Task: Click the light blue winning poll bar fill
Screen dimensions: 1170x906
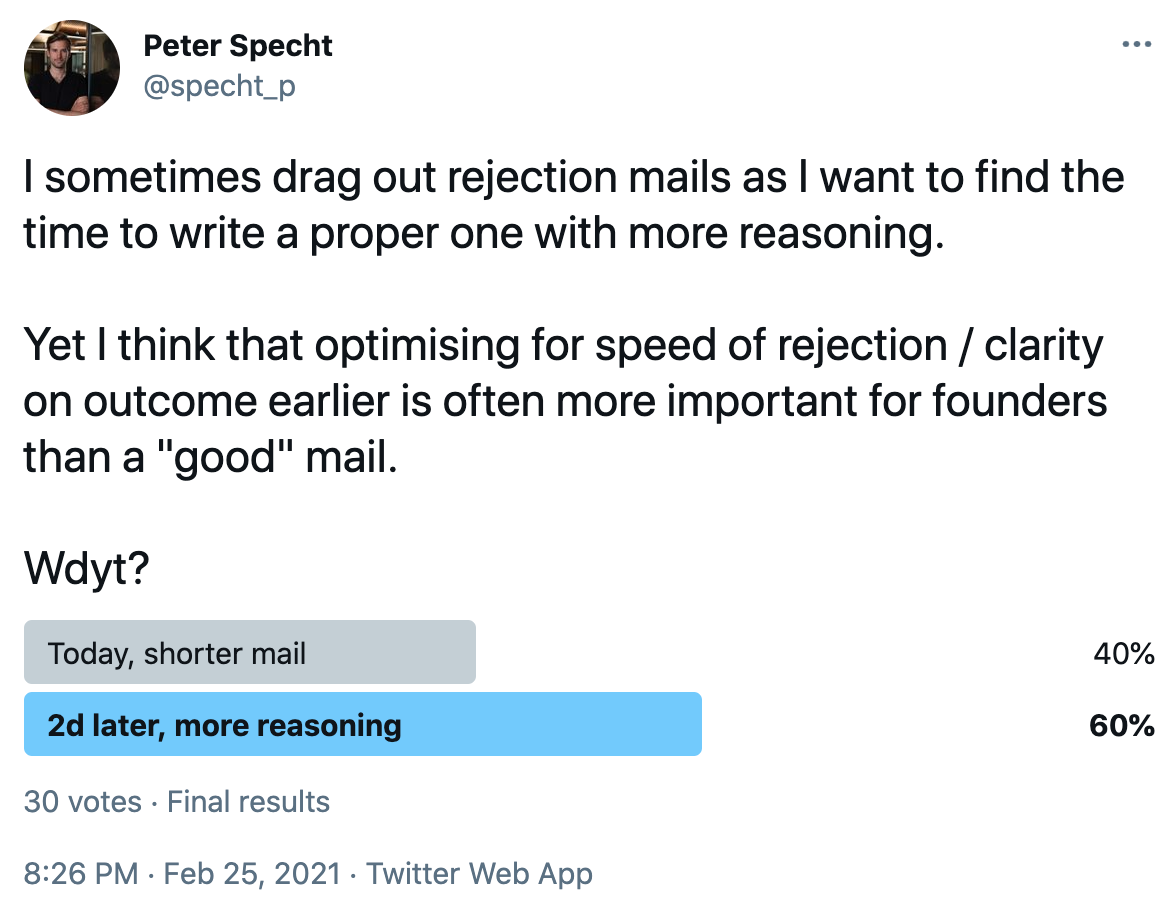Action: (363, 724)
